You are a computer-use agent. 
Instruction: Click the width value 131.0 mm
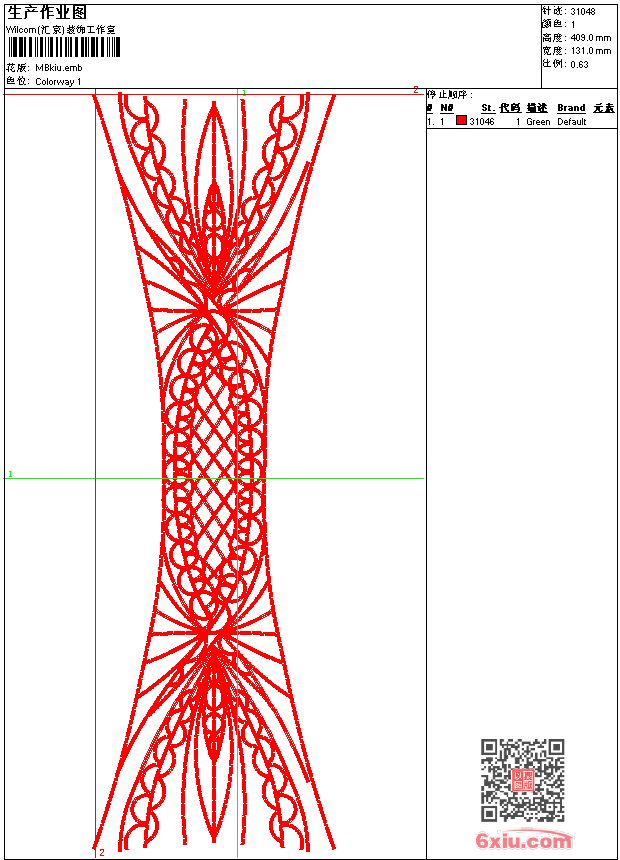[x=591, y=51]
